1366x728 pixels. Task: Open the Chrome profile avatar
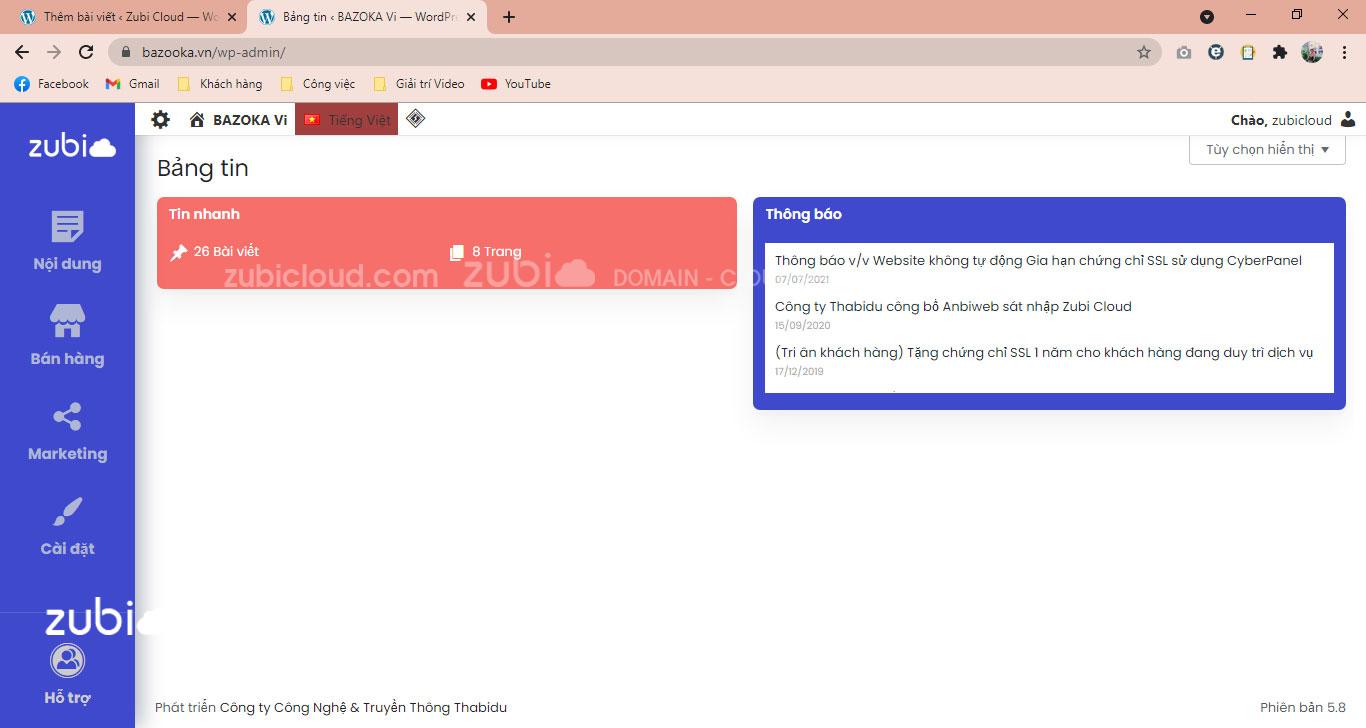coord(1312,52)
